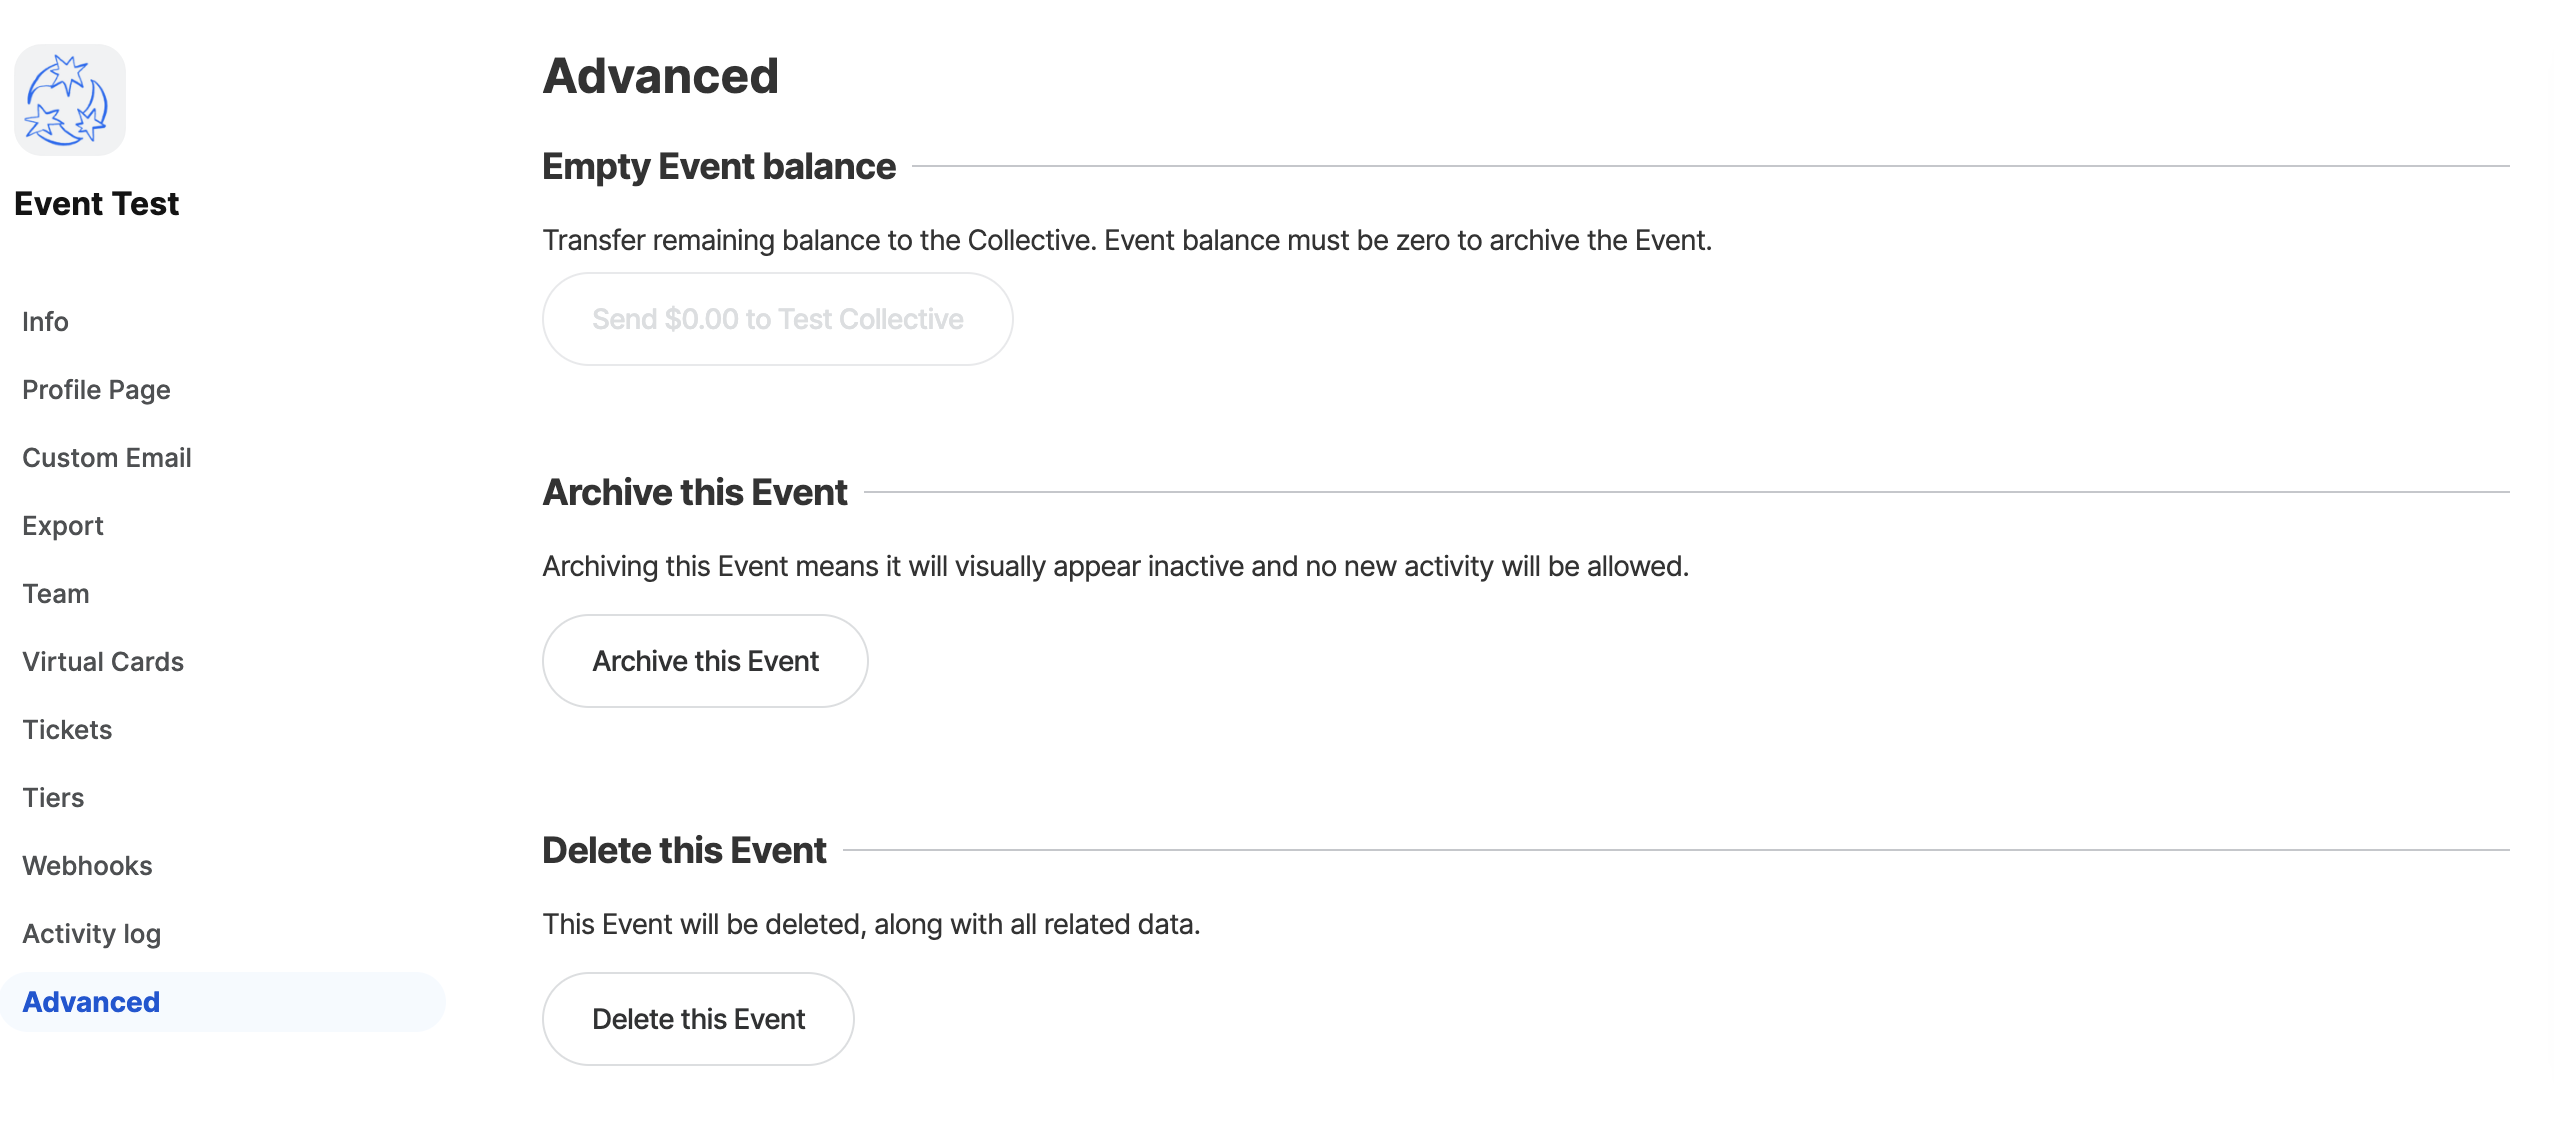
Task: Open Custom Email settings
Action: 106,458
